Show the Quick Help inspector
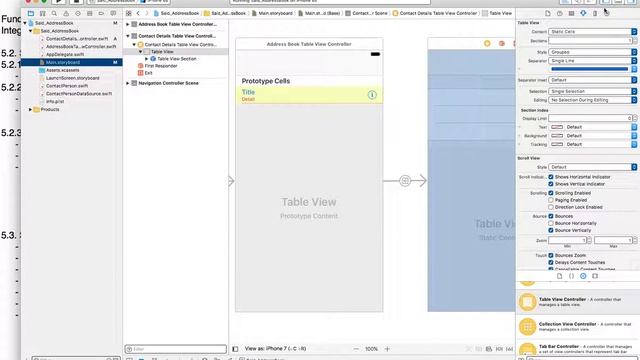 coord(560,13)
